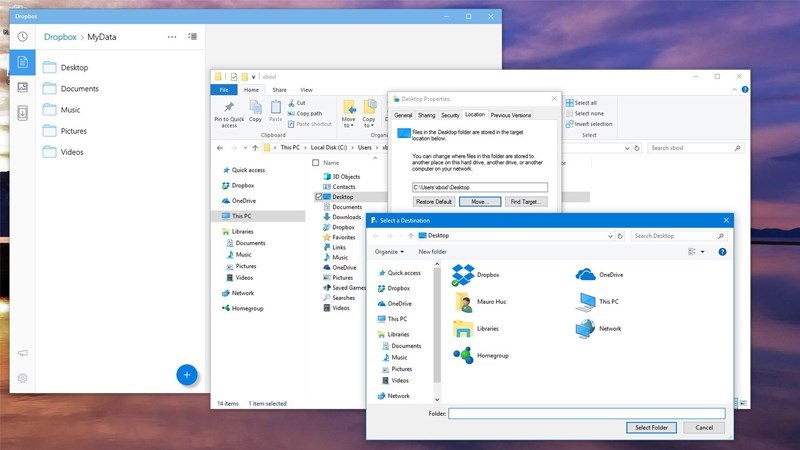
Task: Click New folder in destination dialog
Action: (x=433, y=252)
